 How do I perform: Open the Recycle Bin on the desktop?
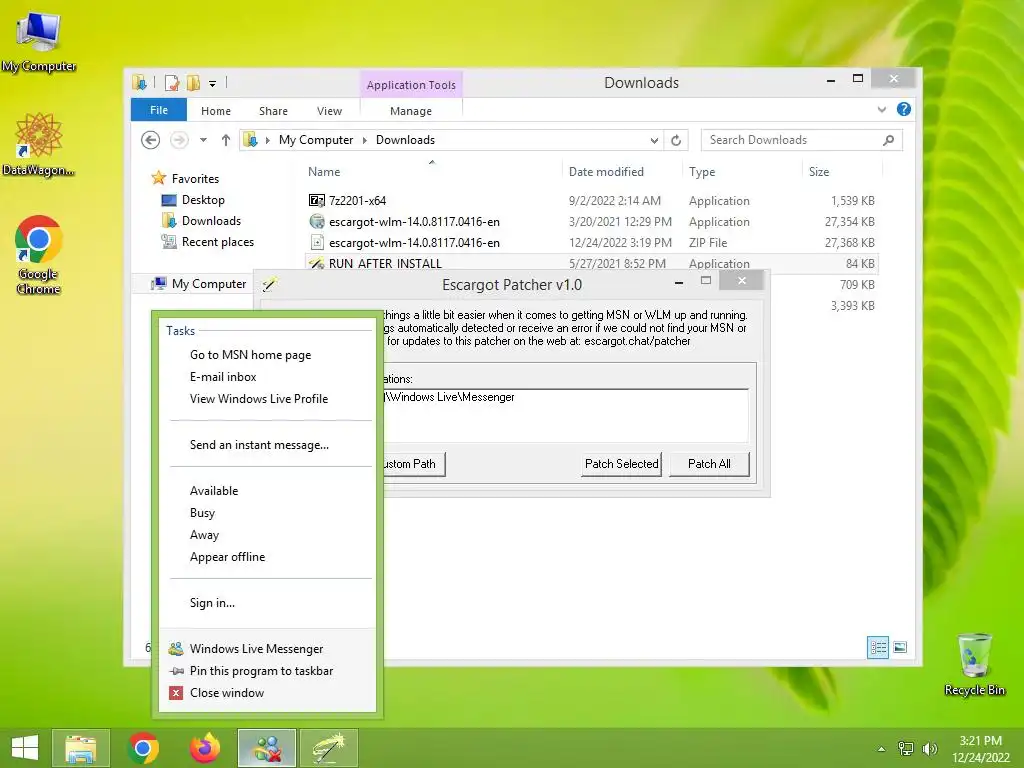click(x=974, y=664)
